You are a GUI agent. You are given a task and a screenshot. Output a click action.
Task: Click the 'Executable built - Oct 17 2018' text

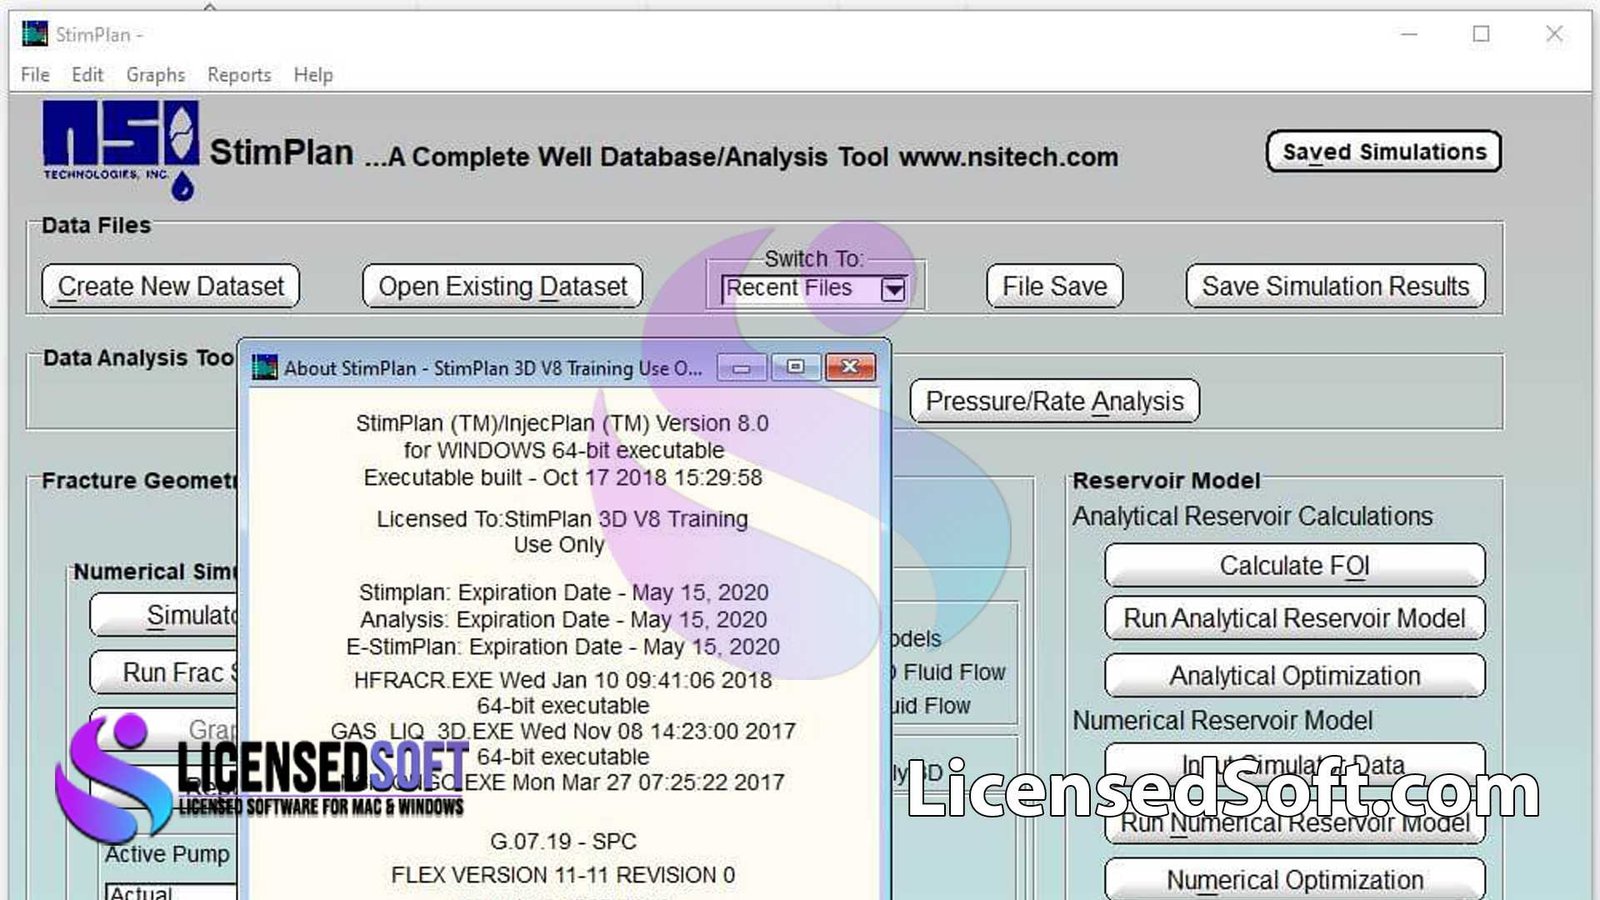[562, 478]
